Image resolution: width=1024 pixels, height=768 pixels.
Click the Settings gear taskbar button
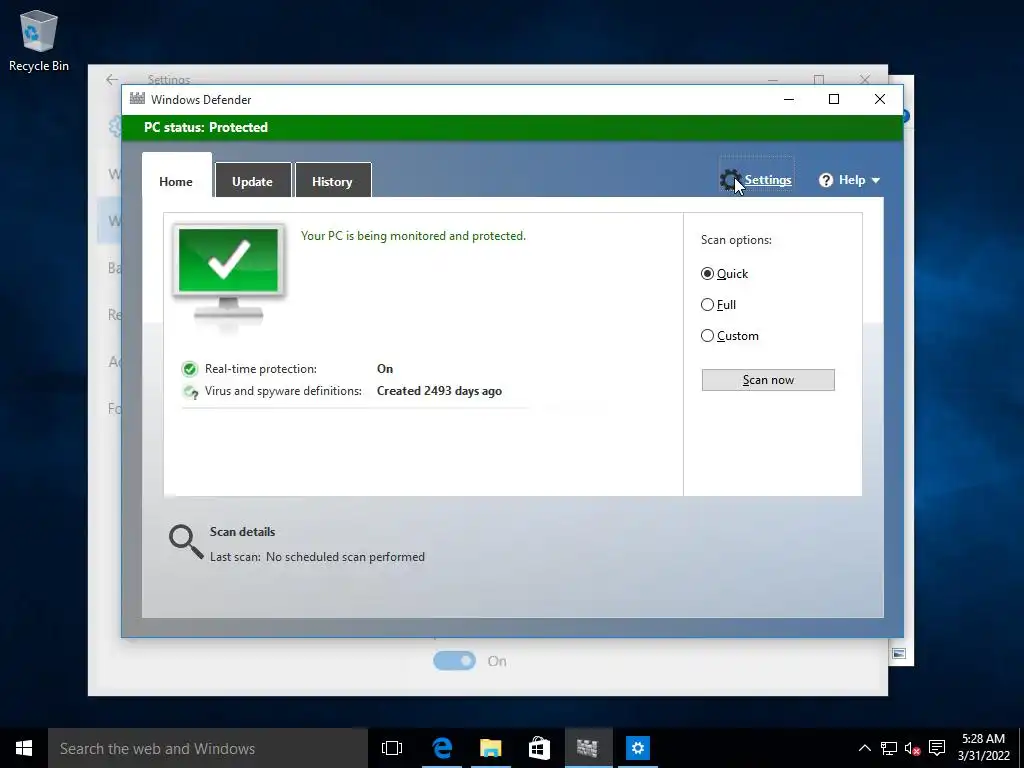(x=637, y=748)
